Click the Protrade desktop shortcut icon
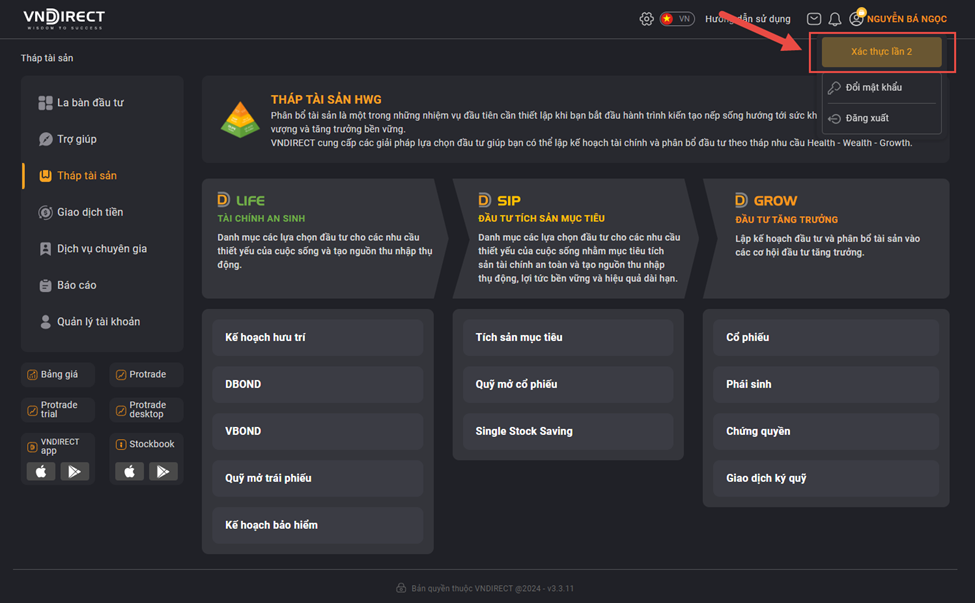975x603 pixels. (121, 410)
